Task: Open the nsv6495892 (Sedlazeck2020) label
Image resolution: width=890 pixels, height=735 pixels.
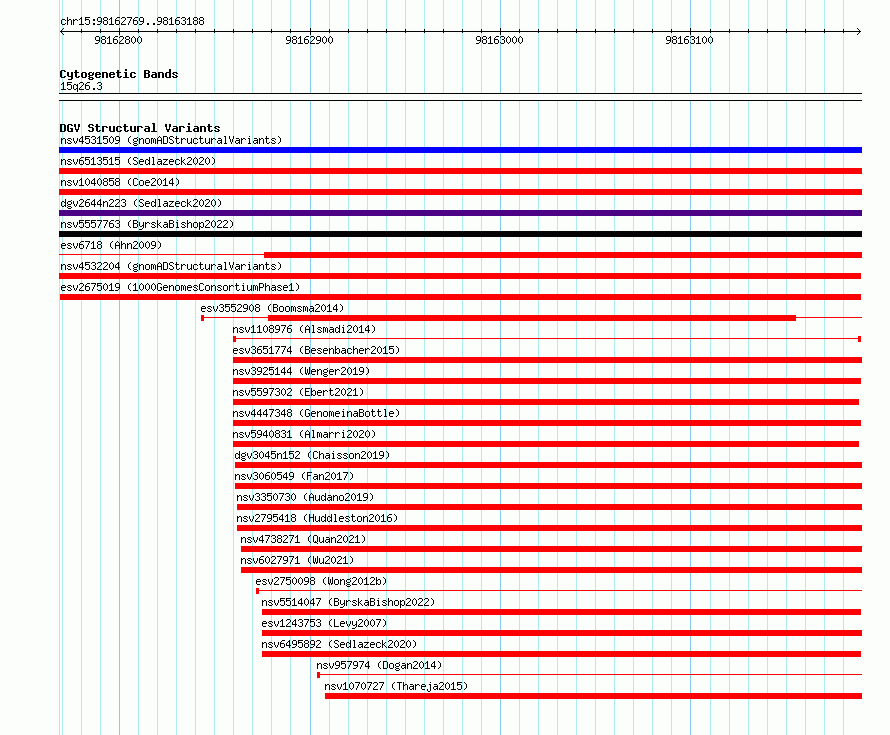Action: (339, 644)
